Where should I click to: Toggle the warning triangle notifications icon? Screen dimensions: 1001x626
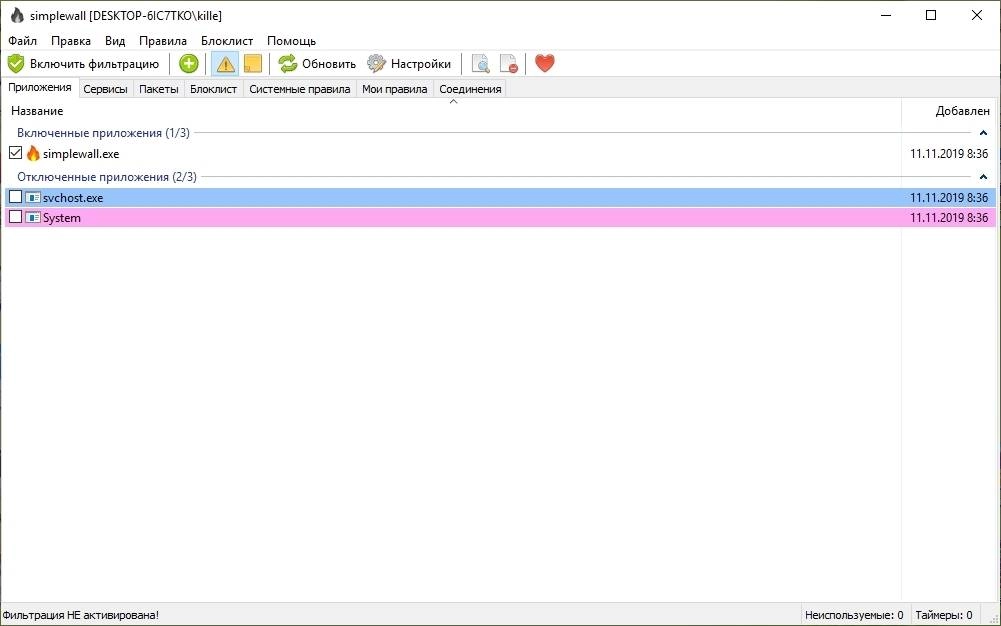click(225, 64)
